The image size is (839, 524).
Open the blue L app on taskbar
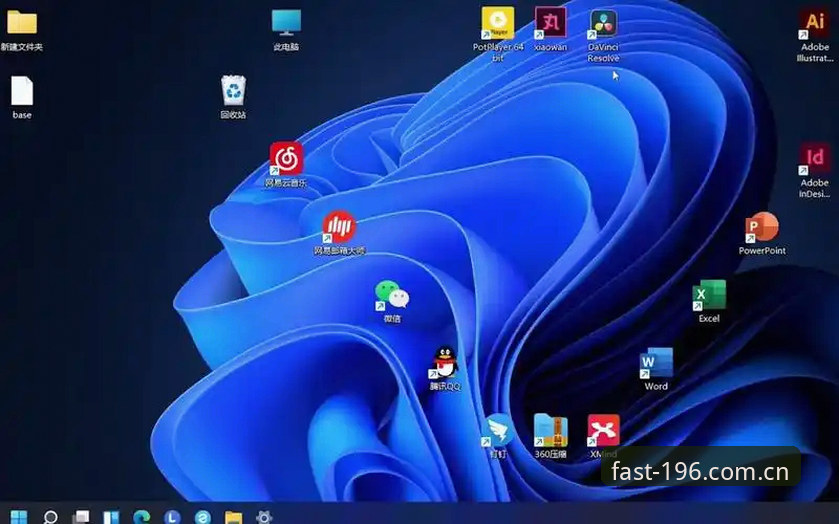172,517
